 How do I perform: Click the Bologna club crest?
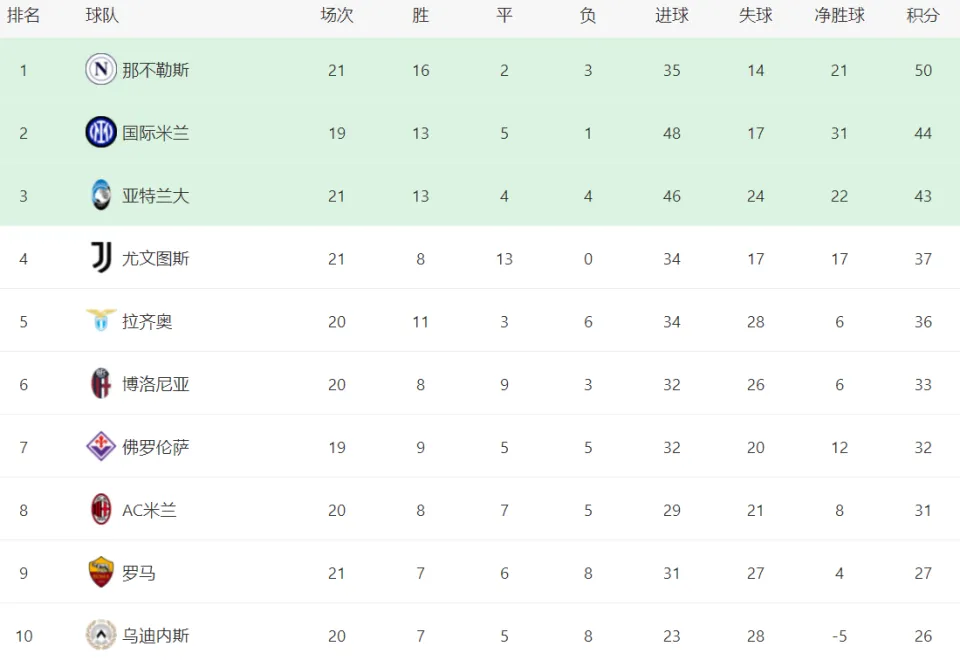point(101,383)
